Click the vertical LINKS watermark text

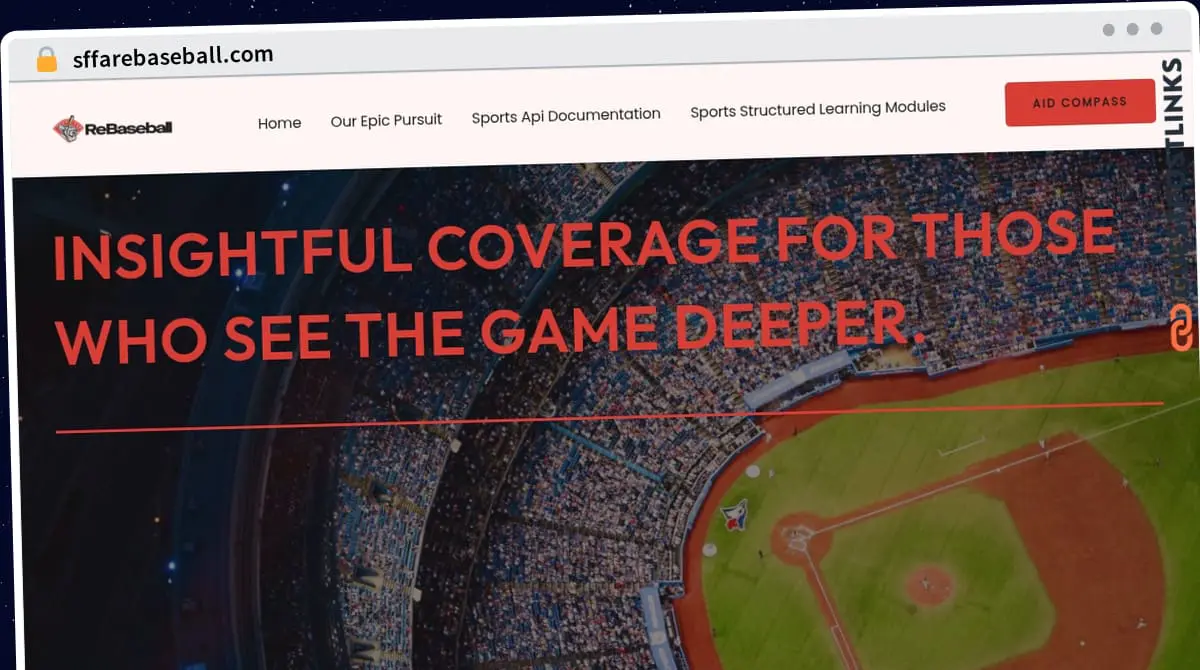[1175, 110]
